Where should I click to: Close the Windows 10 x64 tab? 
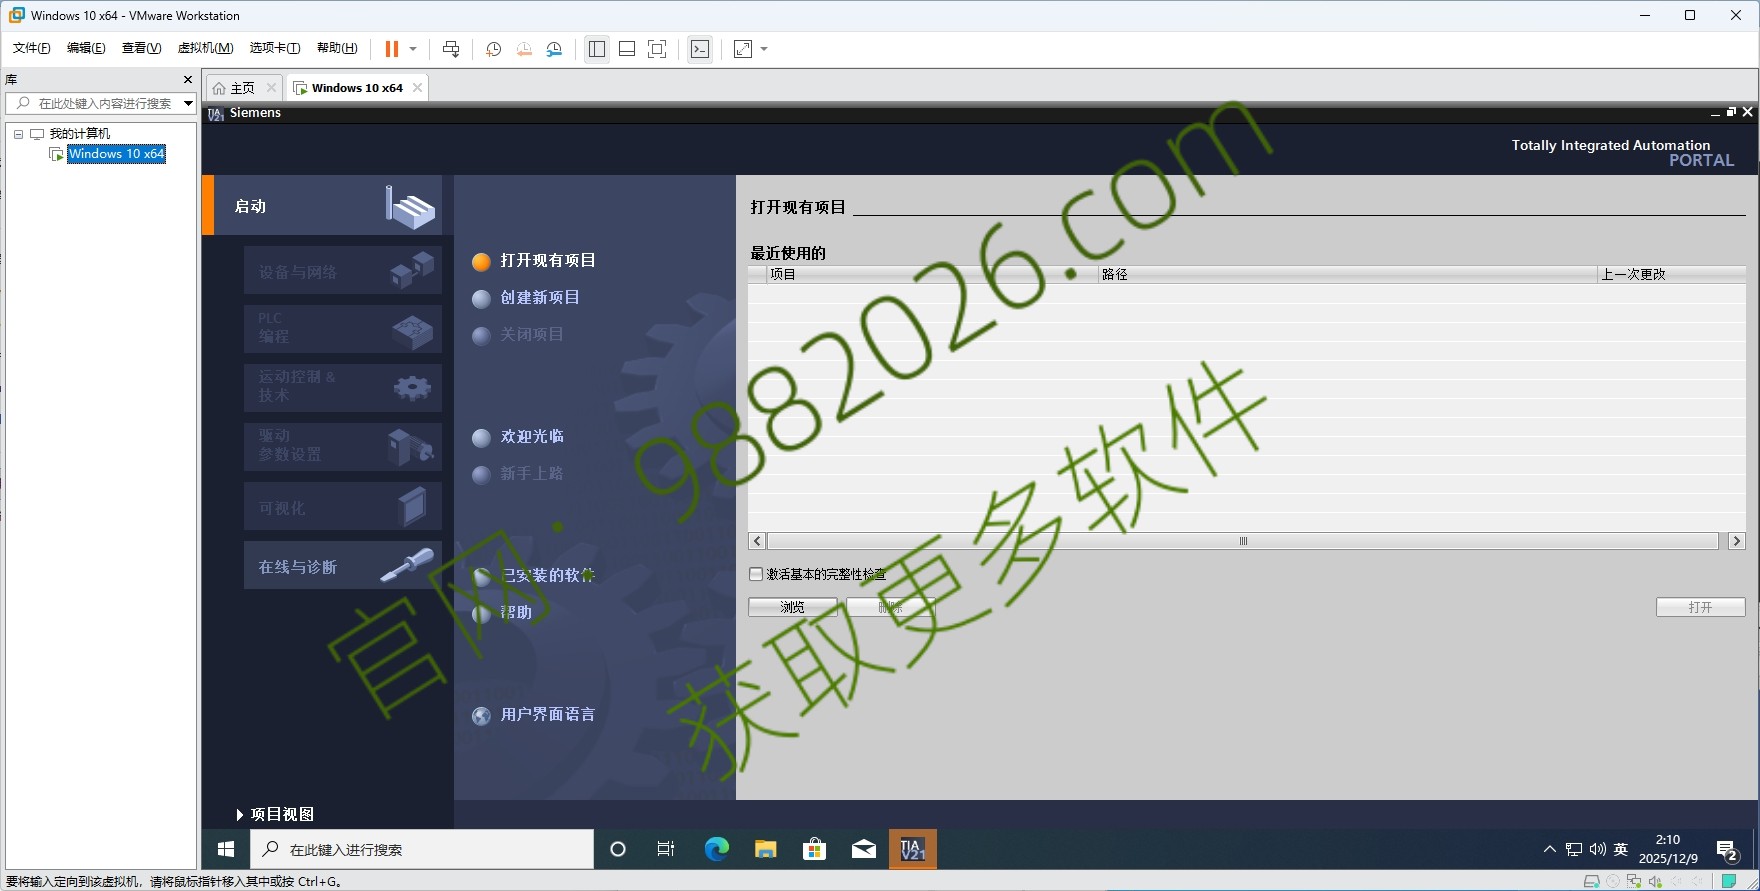pos(418,88)
